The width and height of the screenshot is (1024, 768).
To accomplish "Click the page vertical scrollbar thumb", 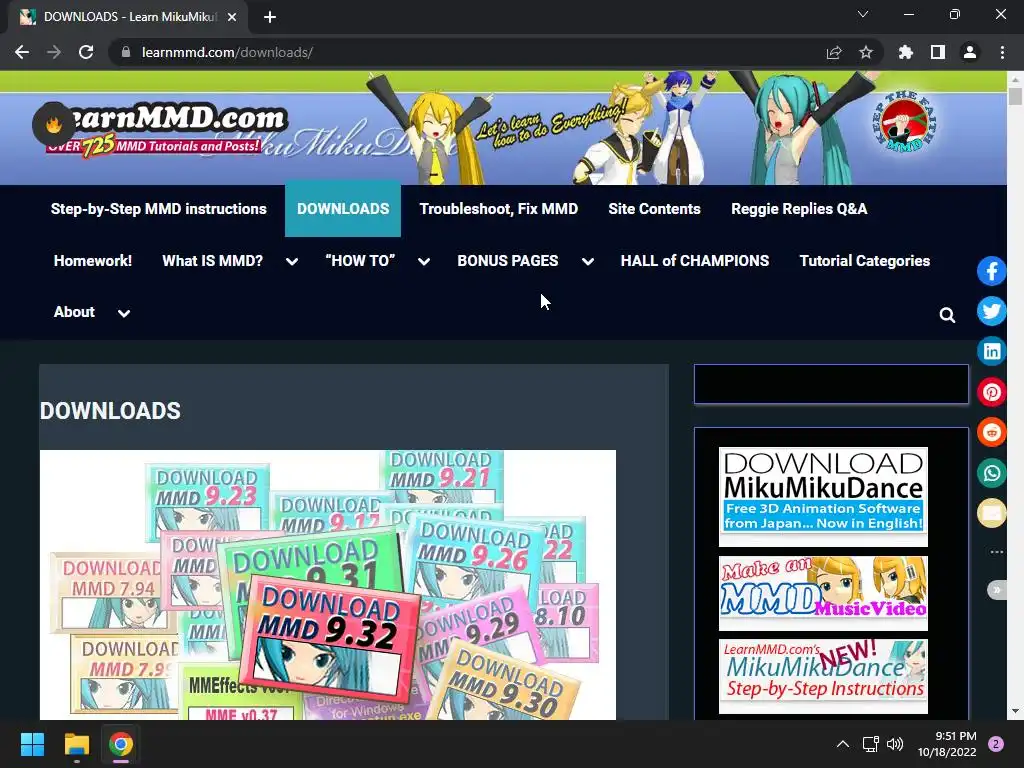I will [1015, 96].
